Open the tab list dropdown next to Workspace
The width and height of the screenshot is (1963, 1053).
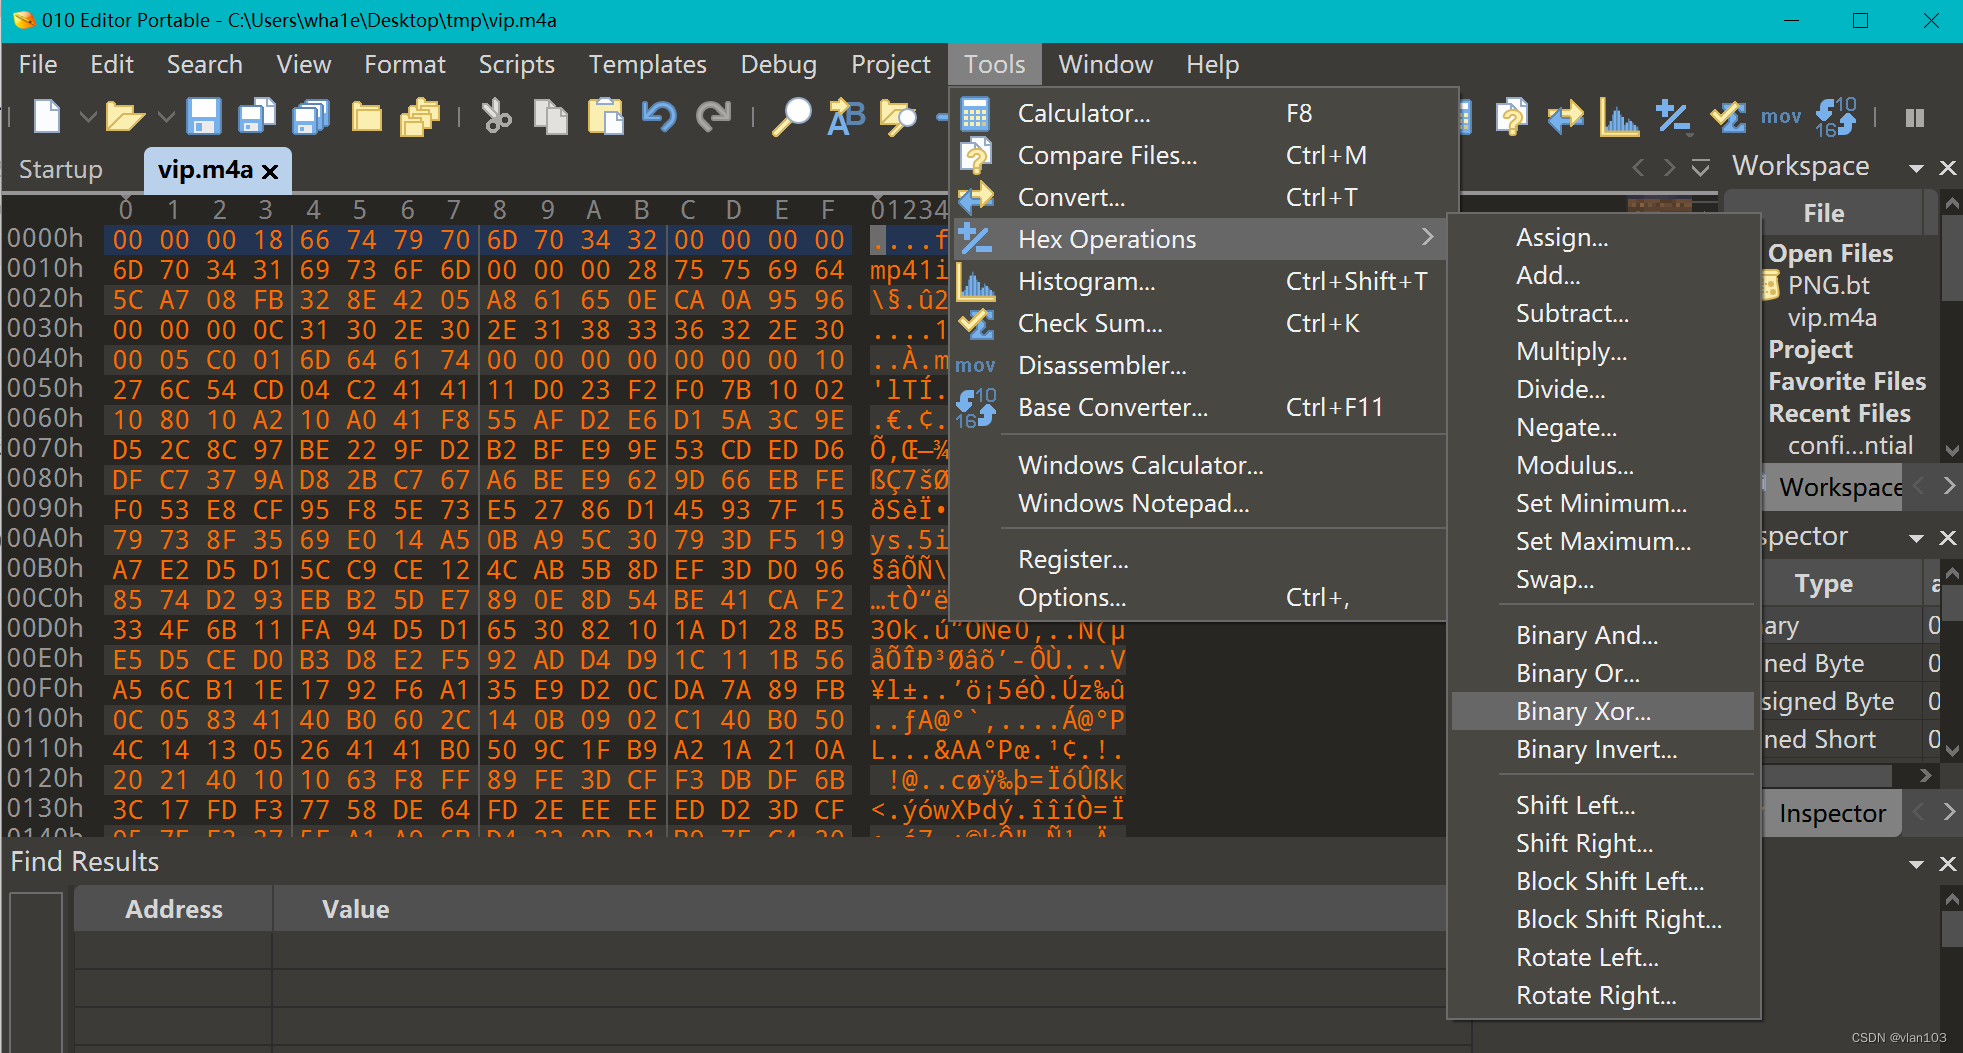1700,168
